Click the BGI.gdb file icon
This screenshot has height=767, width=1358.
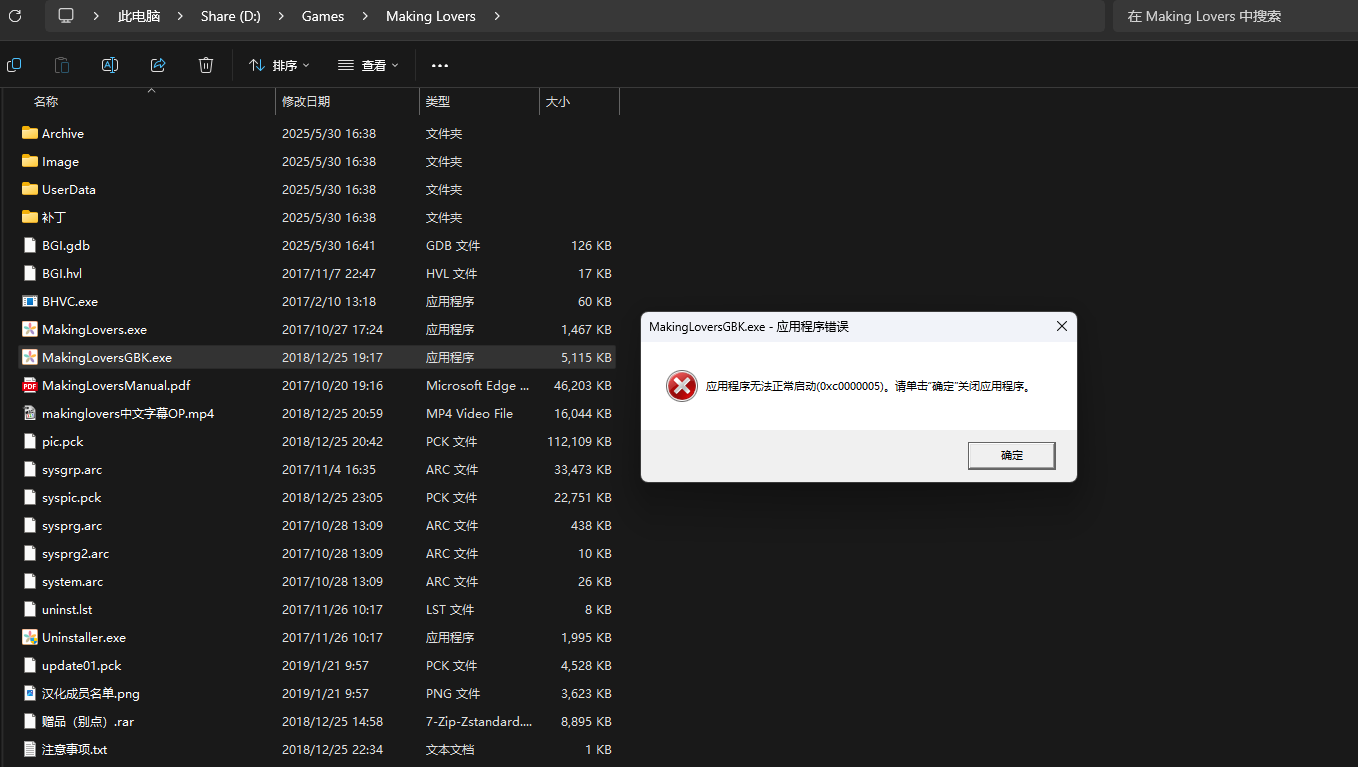pos(30,245)
